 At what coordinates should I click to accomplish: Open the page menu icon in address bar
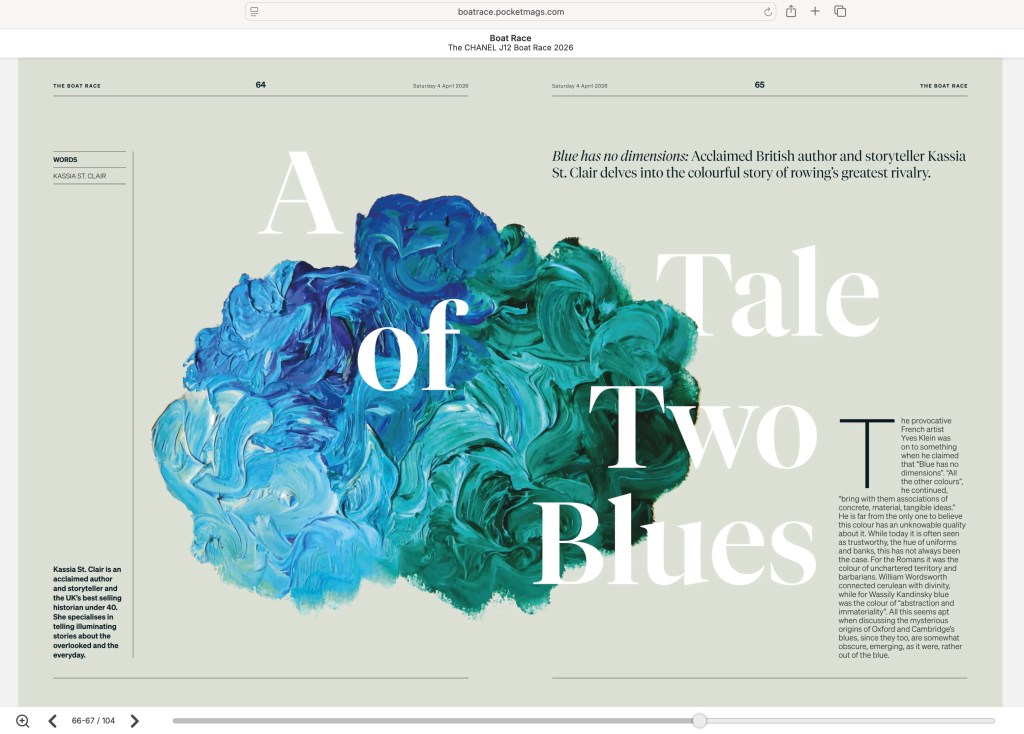pyautogui.click(x=255, y=12)
